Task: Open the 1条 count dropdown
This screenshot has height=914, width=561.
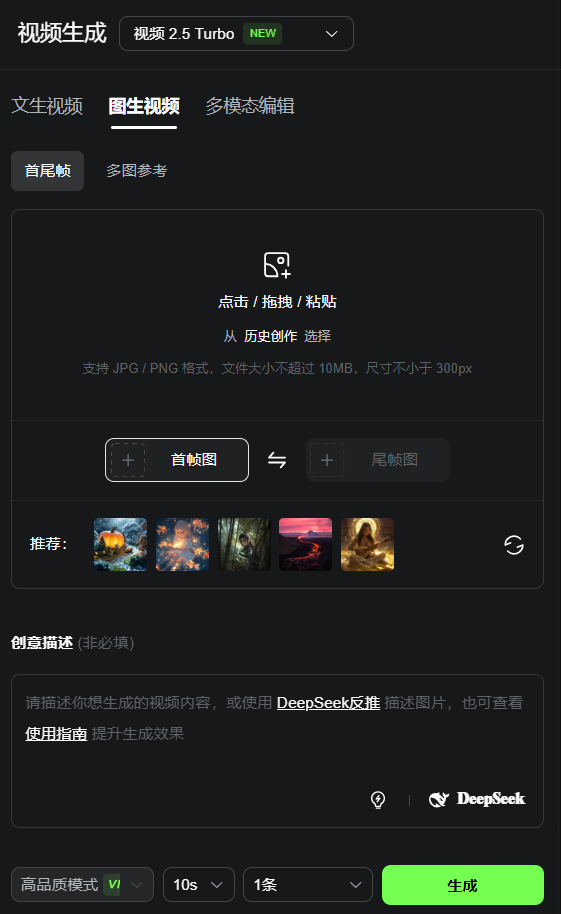Action: (308, 885)
